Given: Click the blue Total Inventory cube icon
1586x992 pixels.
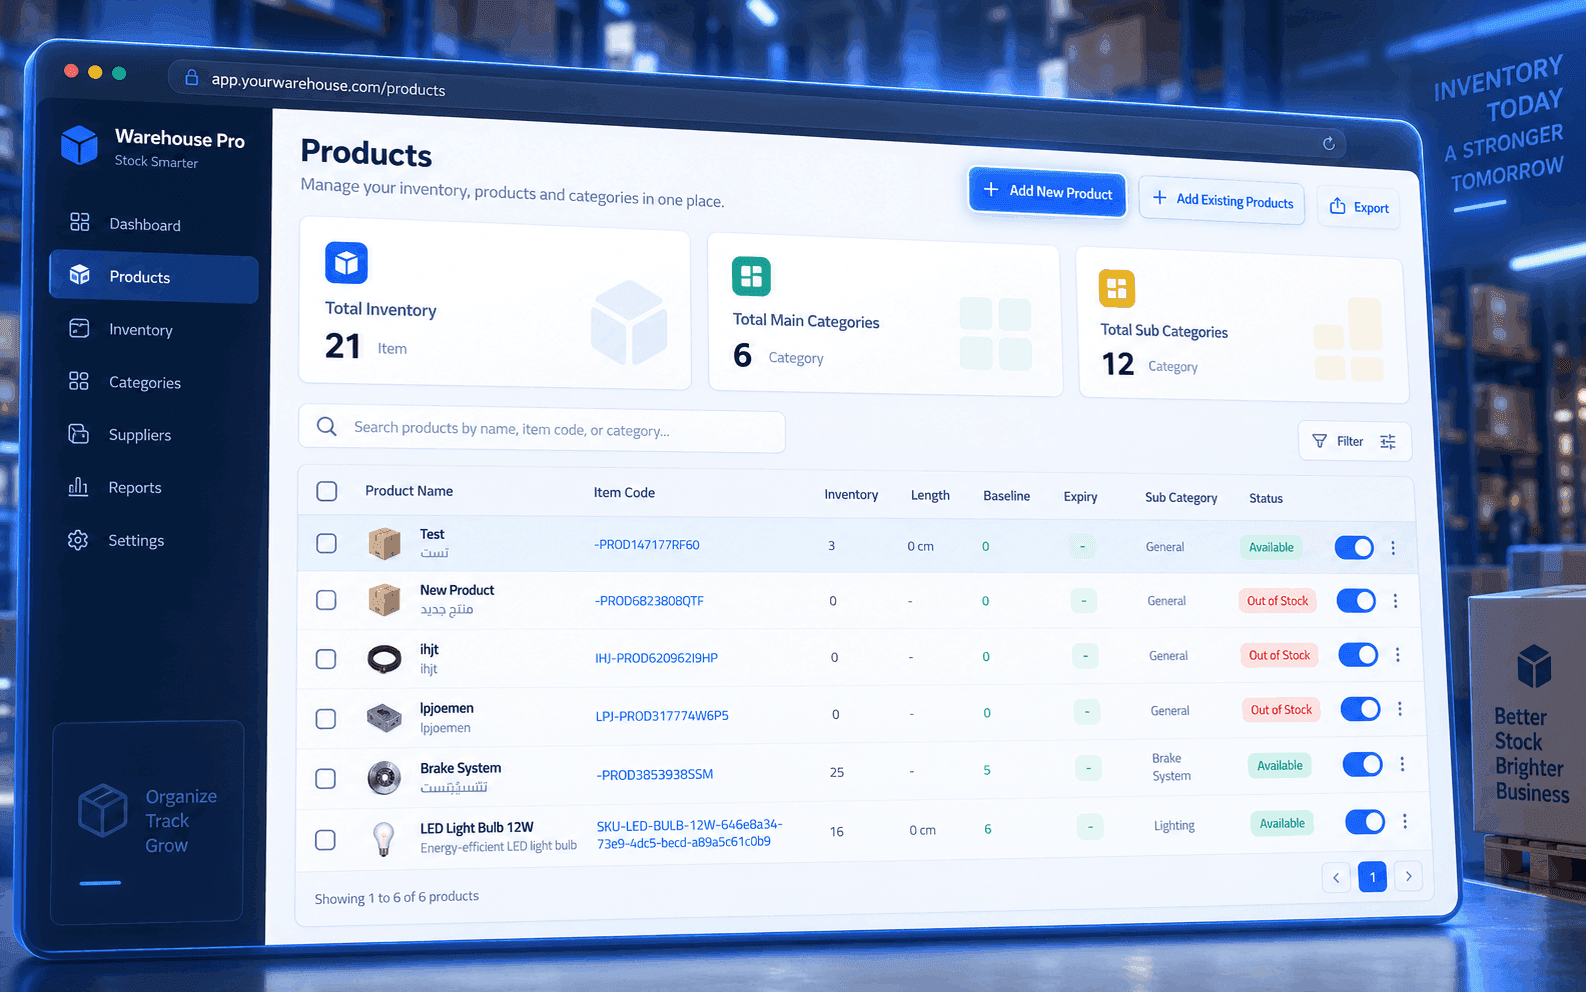Looking at the screenshot, I should pyautogui.click(x=346, y=263).
